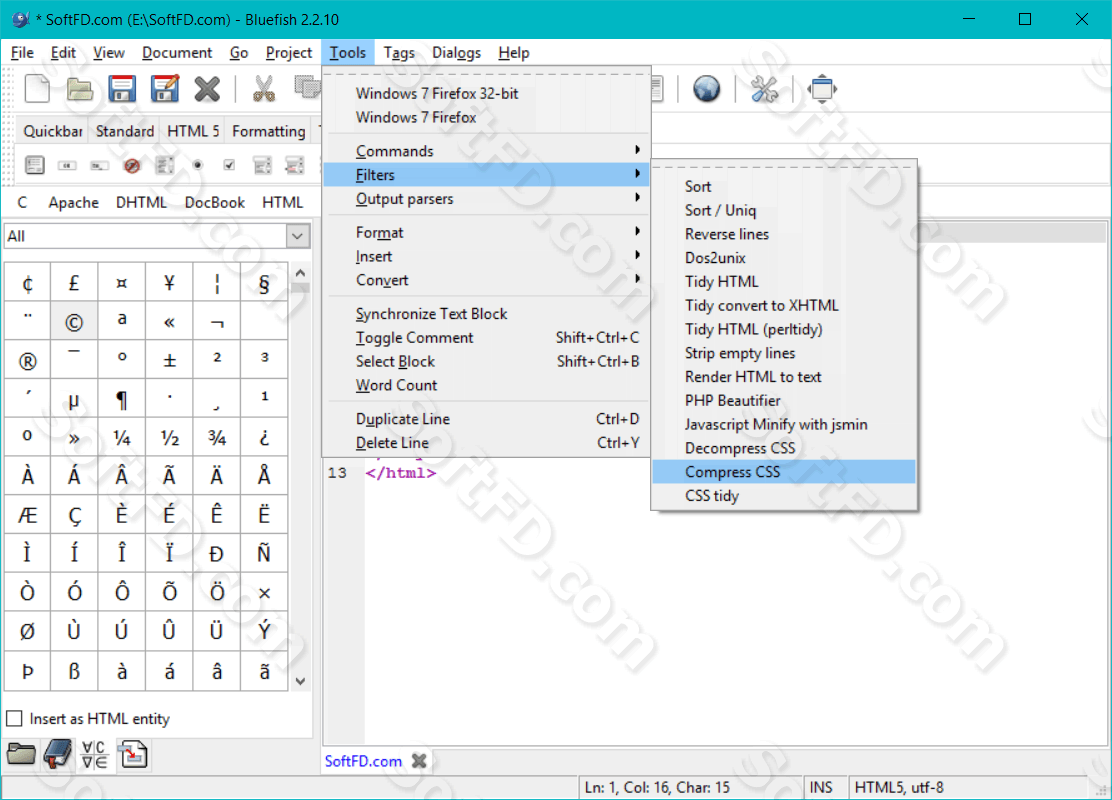Viewport: 1112px width, 800px height.
Task: Click the up arrow of character map scrollbar
Action: (x=300, y=273)
